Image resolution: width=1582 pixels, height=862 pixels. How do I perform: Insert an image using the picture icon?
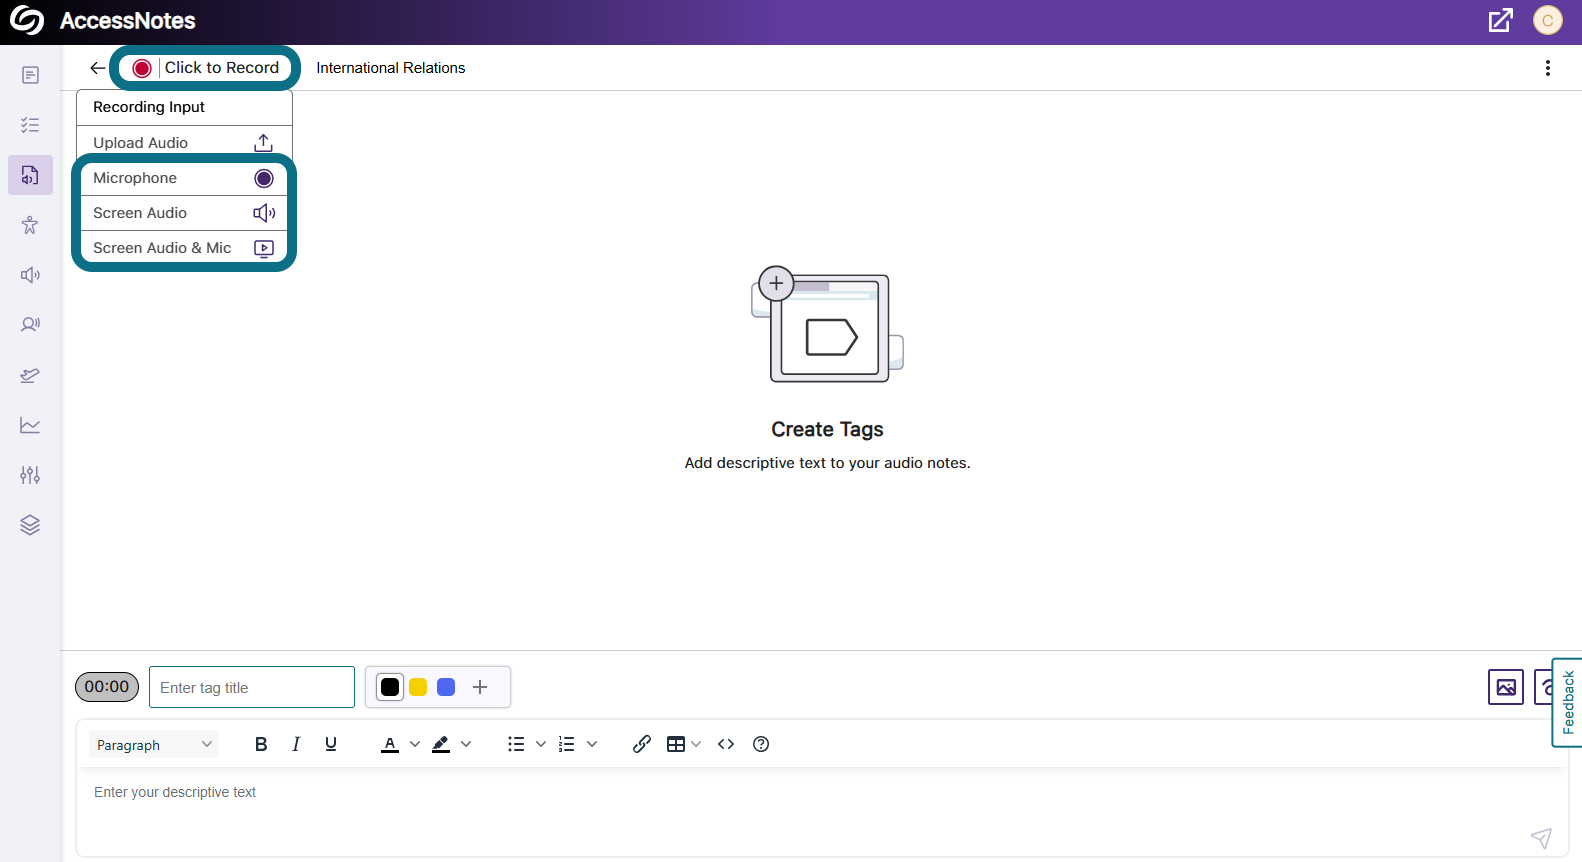1505,687
